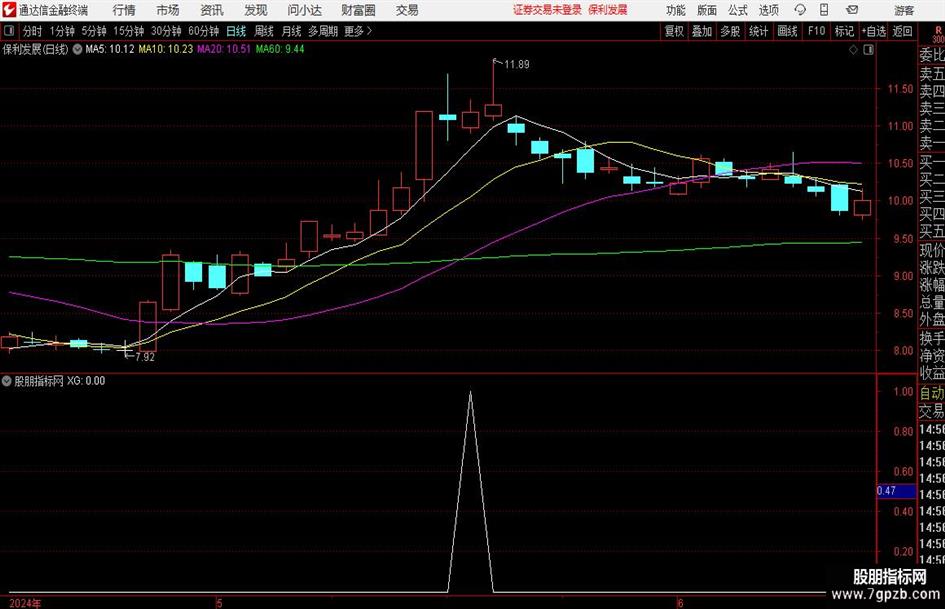The width and height of the screenshot is (945, 609).
Task: Open the 行情 menu
Action: pyautogui.click(x=124, y=10)
